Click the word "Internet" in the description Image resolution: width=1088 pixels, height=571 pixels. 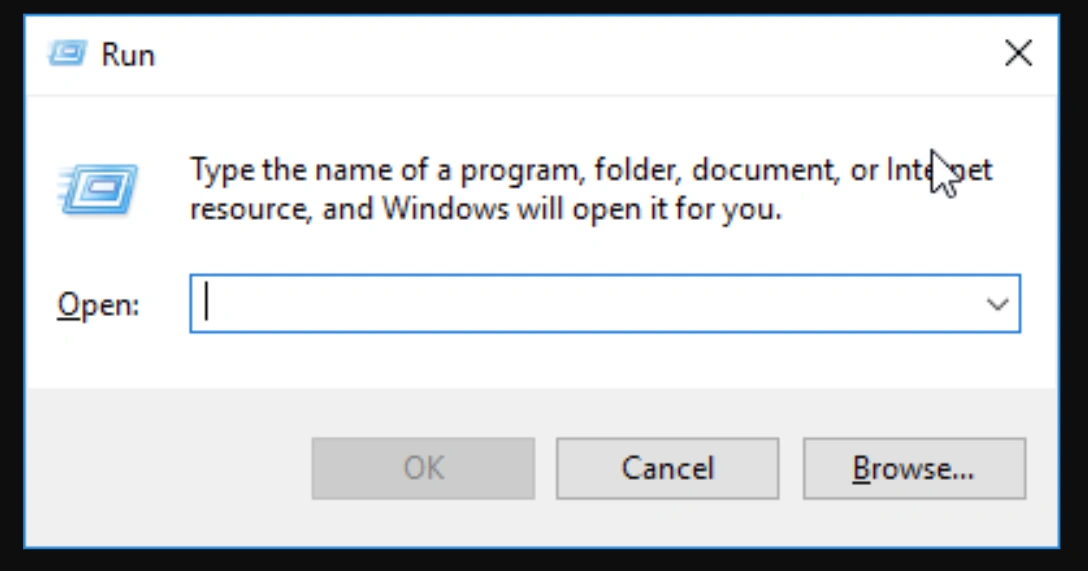click(939, 170)
